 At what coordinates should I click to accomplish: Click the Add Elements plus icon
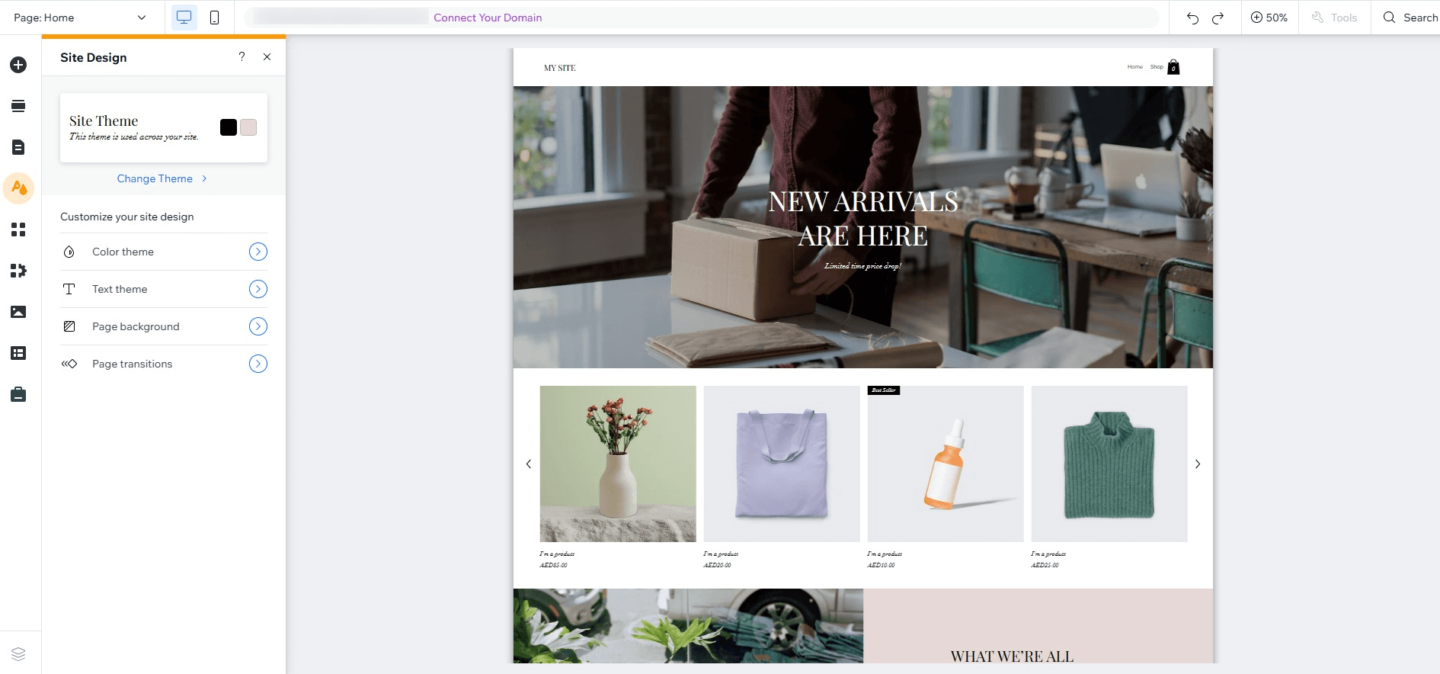pyautogui.click(x=18, y=65)
